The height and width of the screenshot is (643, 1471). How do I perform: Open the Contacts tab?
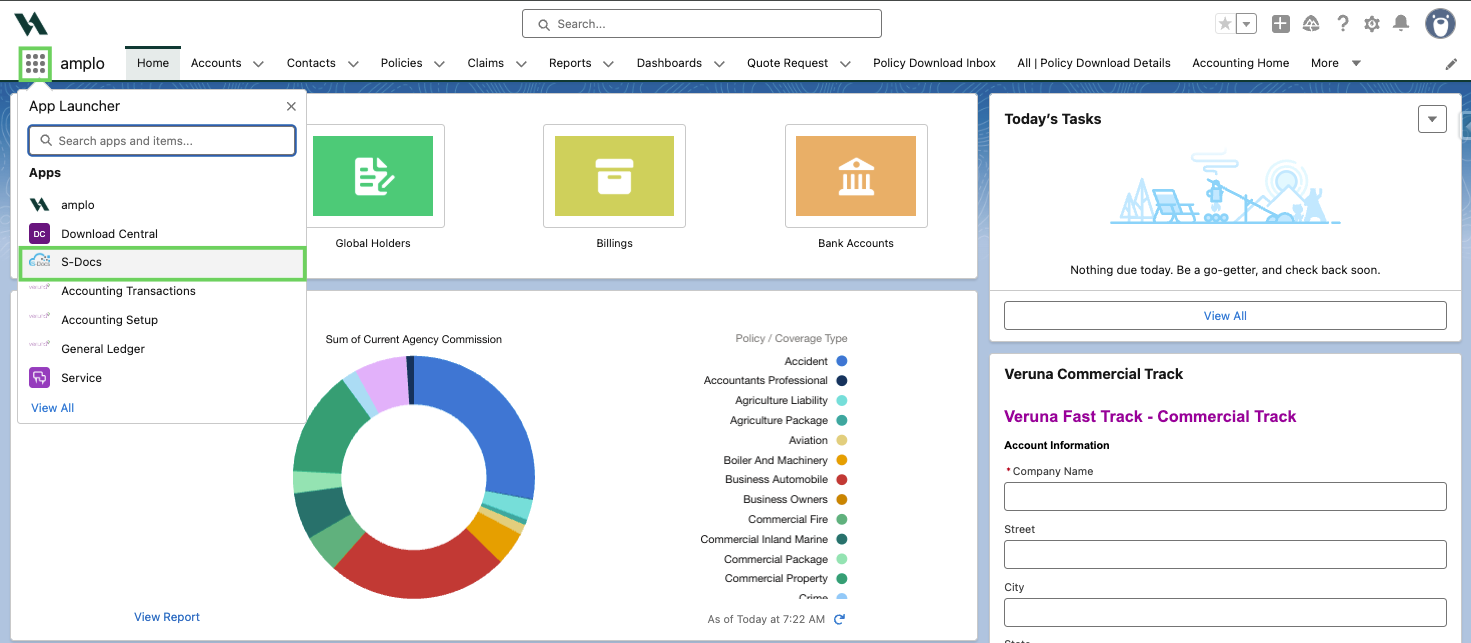pyautogui.click(x=311, y=63)
